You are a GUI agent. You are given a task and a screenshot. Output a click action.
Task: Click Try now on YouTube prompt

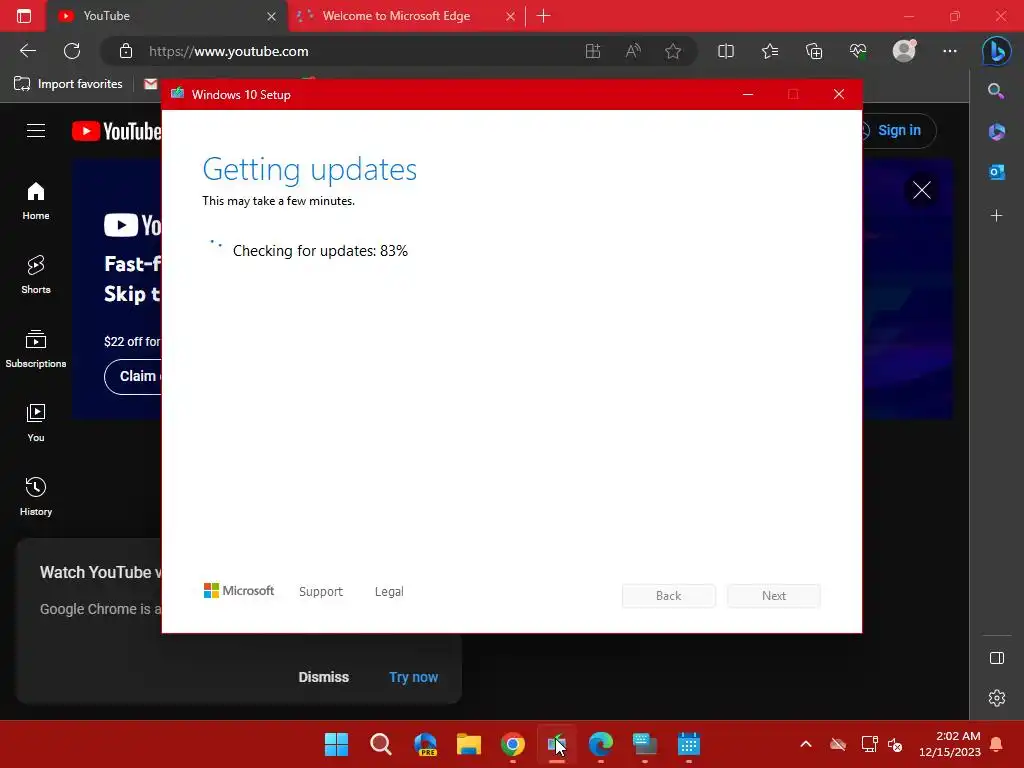coord(413,677)
